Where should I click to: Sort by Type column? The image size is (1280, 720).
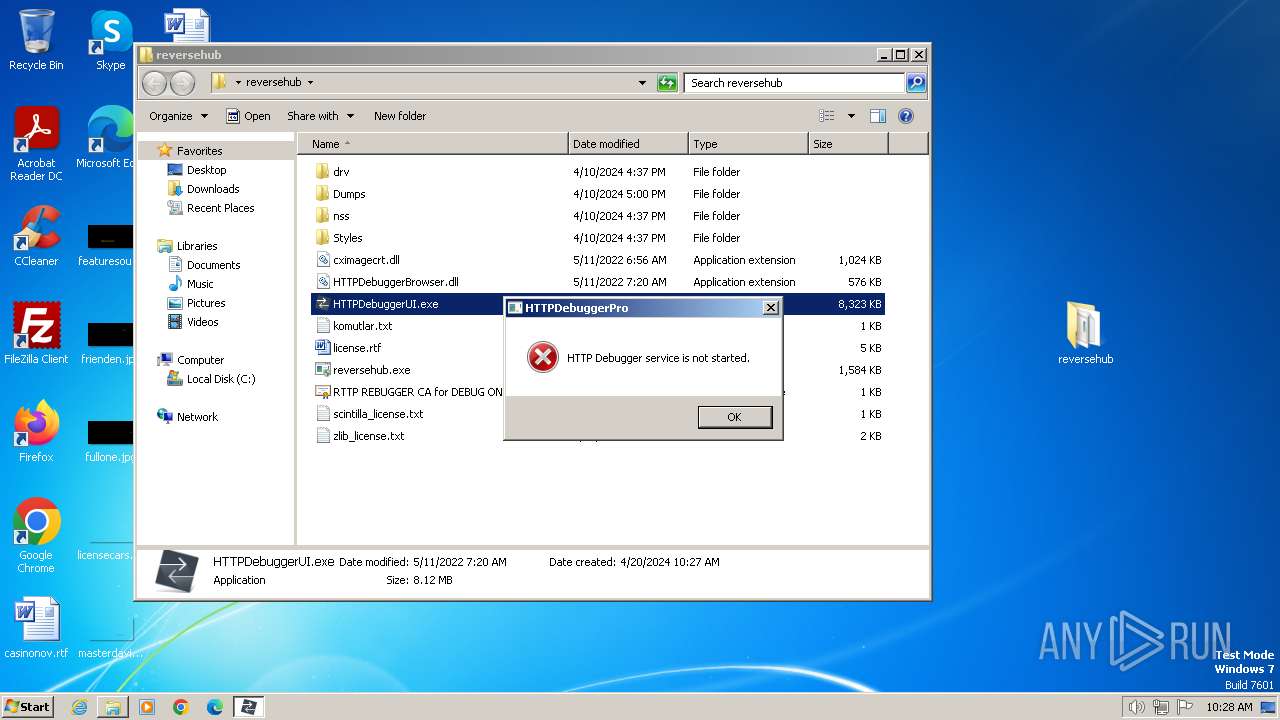(748, 144)
